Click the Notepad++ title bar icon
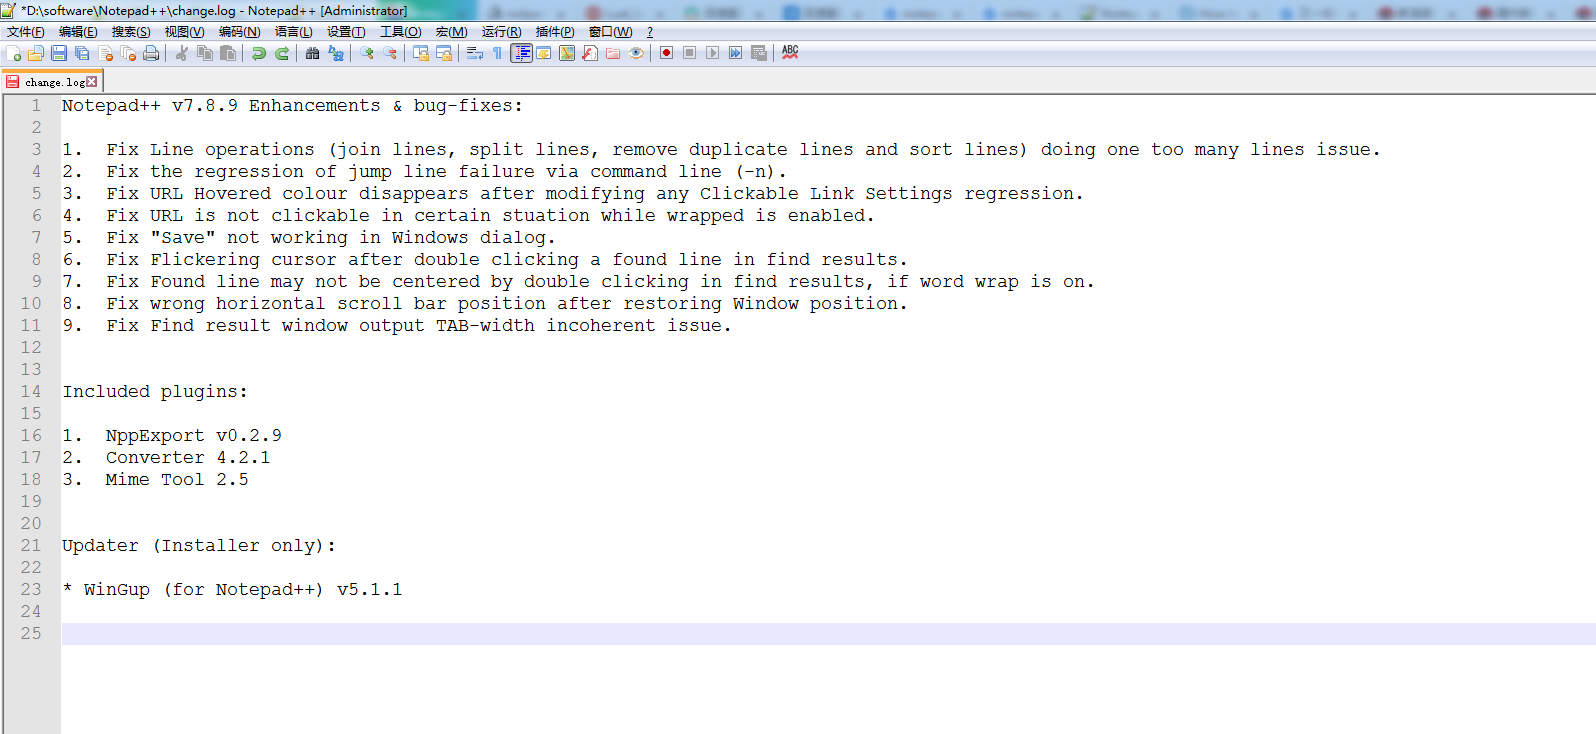This screenshot has width=1596, height=734. 9,10
